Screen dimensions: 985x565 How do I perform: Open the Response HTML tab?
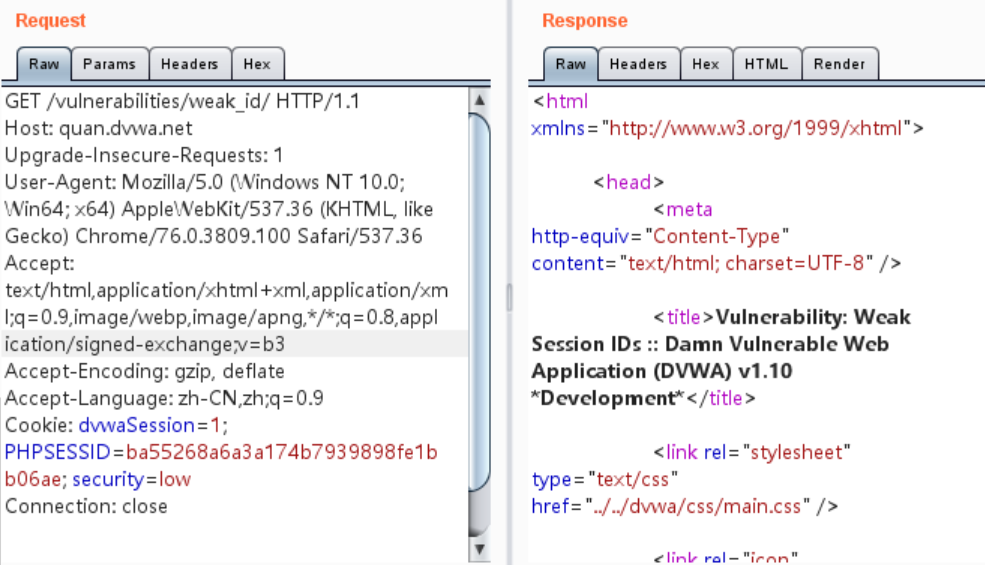click(766, 64)
